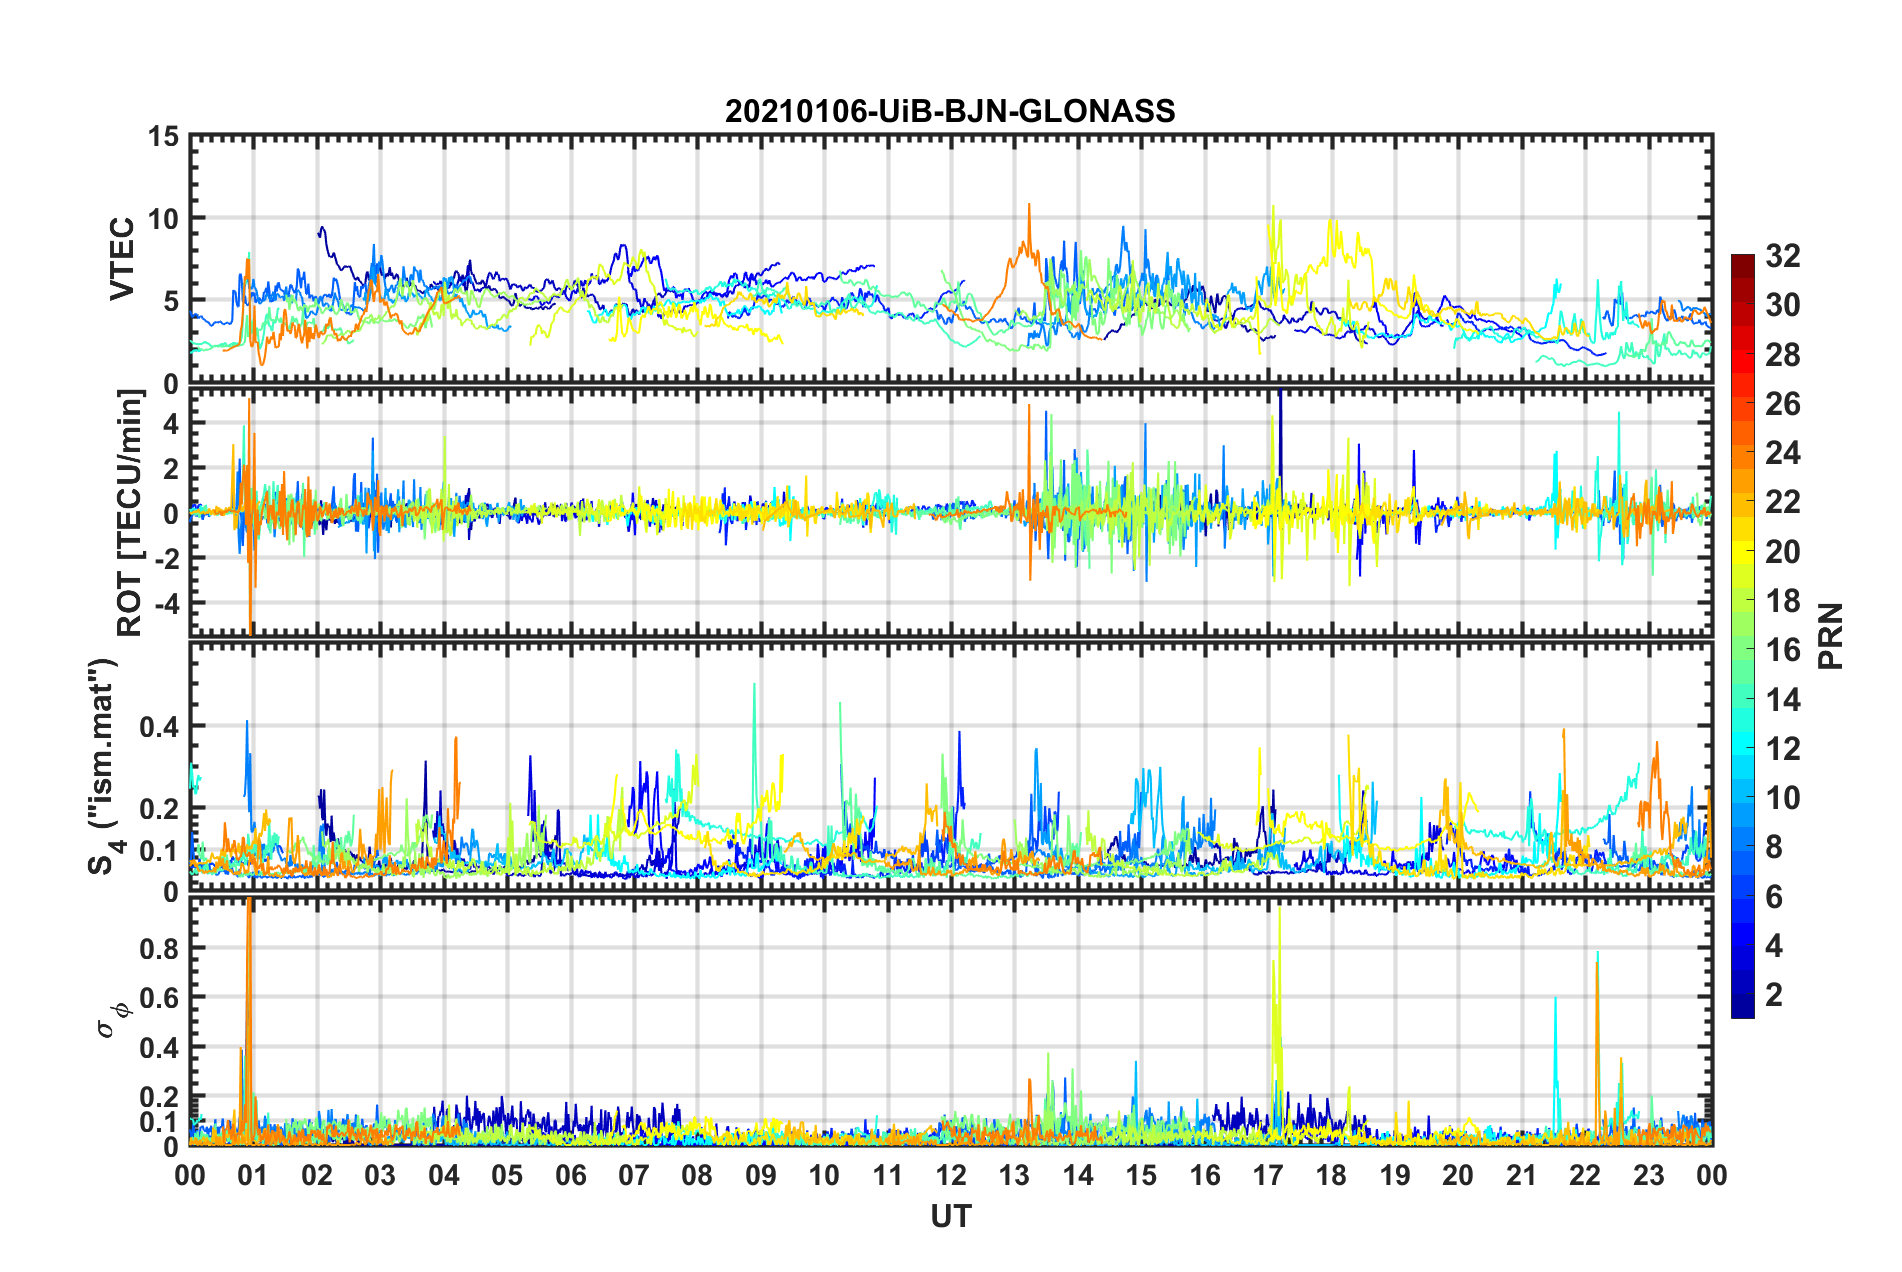Screen dimensions: 1902x1272
Task: Click colorbar tick label 2
Action: (1774, 994)
